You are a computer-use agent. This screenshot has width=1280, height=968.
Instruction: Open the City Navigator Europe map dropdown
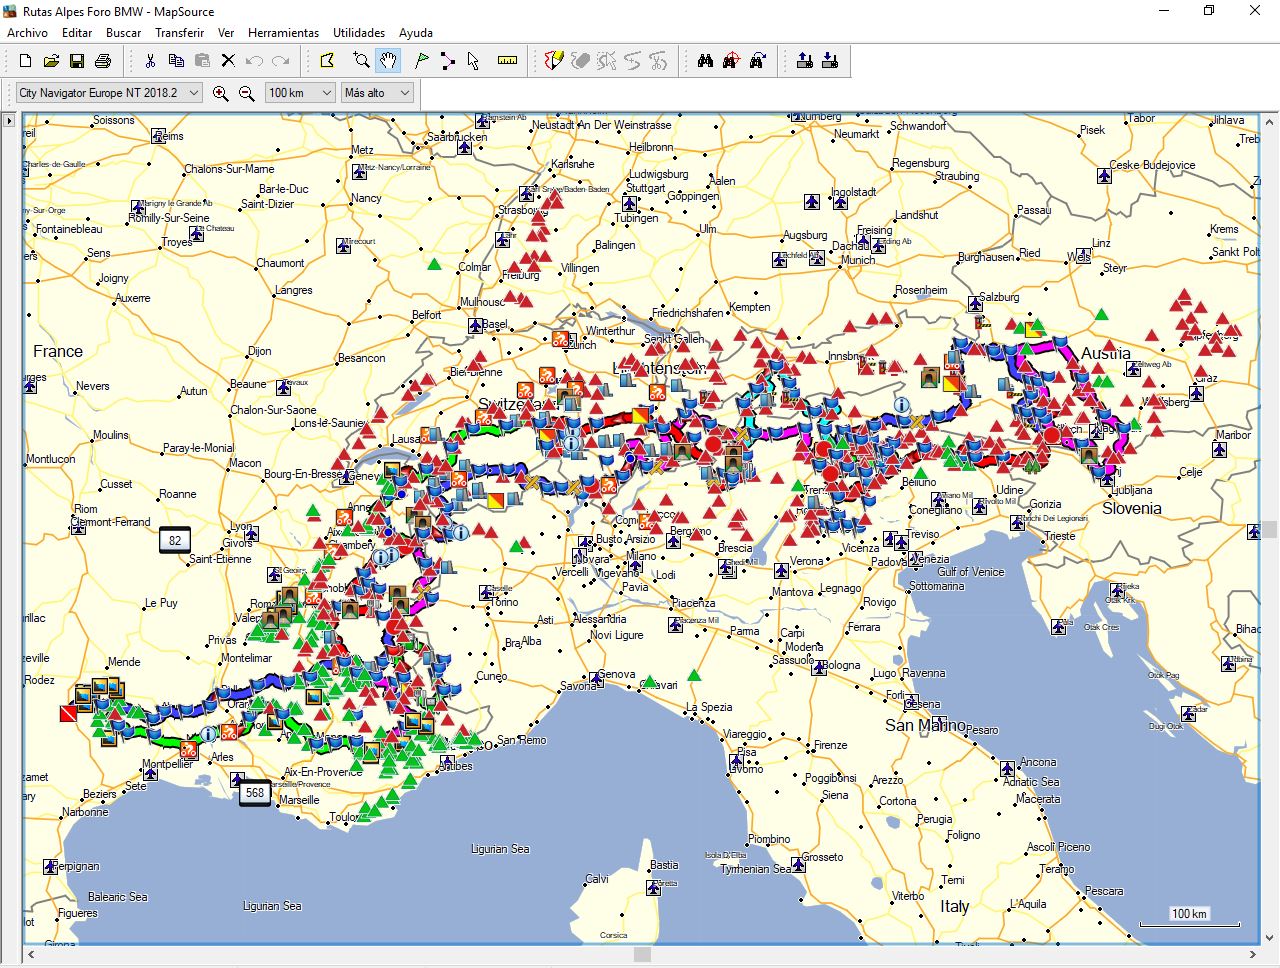109,93
